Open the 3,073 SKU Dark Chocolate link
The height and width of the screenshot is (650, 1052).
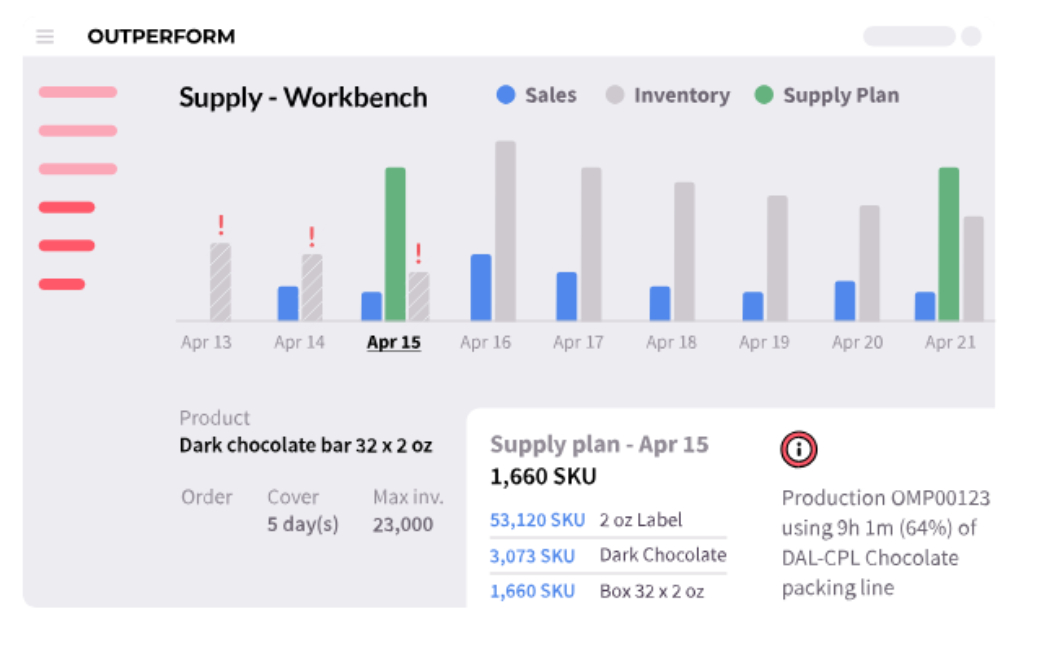(x=532, y=556)
